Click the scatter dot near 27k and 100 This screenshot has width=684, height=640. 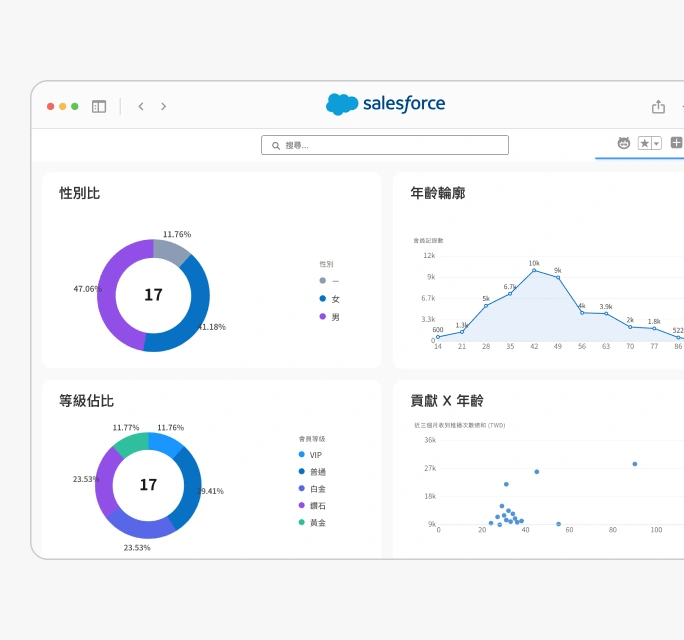(x=635, y=464)
